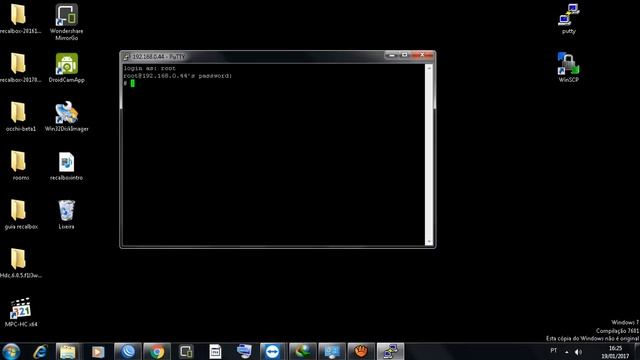Select the Mdc.6.0.5 folder icon
The width and height of the screenshot is (640, 360).
coord(20,263)
